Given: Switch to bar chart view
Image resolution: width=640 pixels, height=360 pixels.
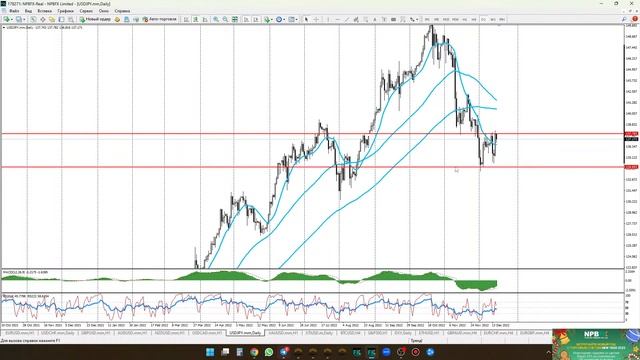Looking at the screenshot, I should tap(186, 19).
